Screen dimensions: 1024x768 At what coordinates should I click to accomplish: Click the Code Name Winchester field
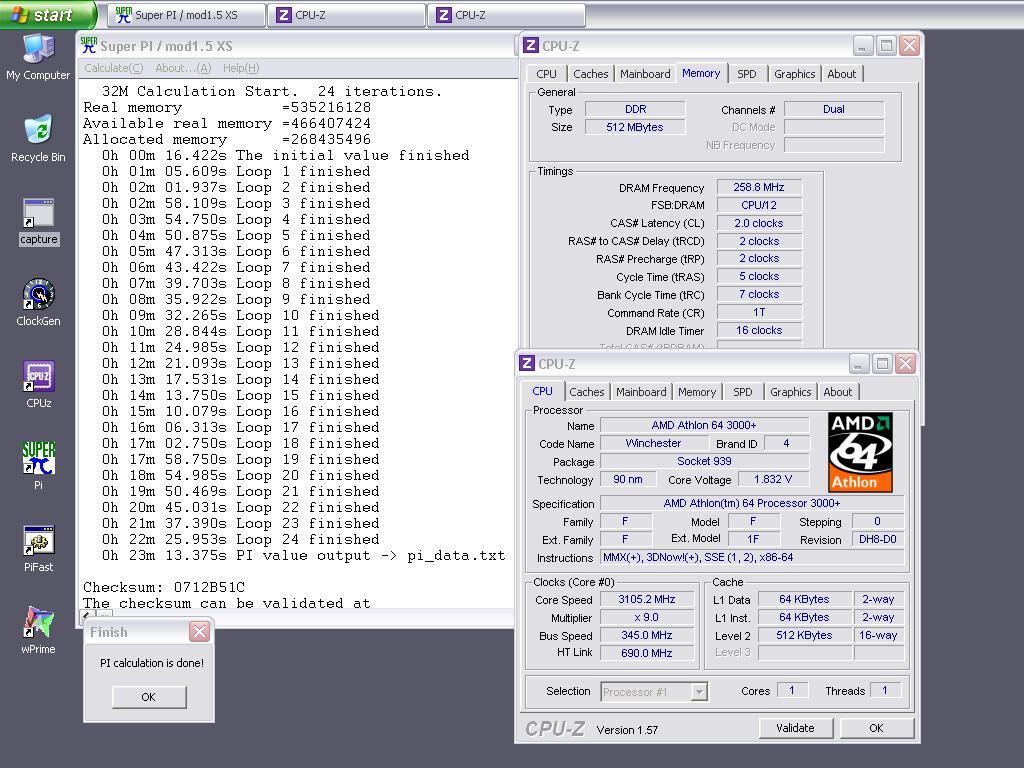point(653,443)
